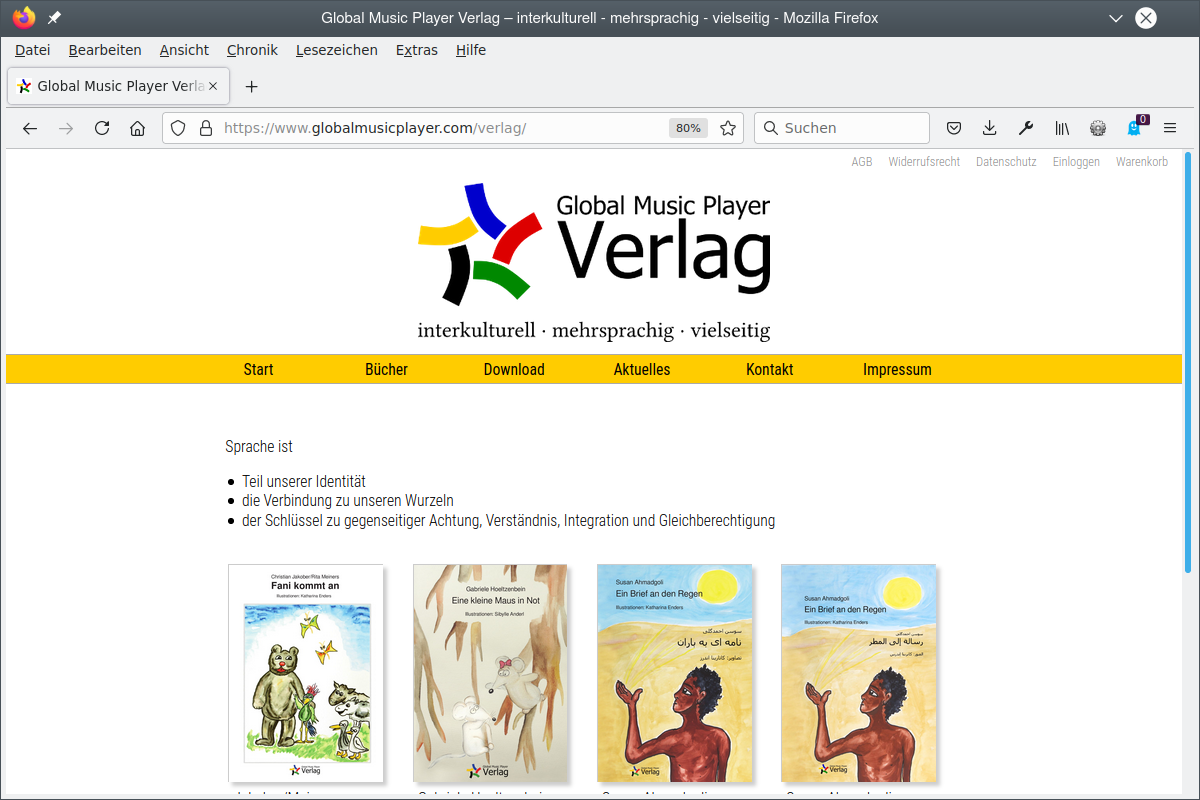This screenshot has height=800, width=1200.
Task: Collapse window using title bar chevron
Action: 1117,18
